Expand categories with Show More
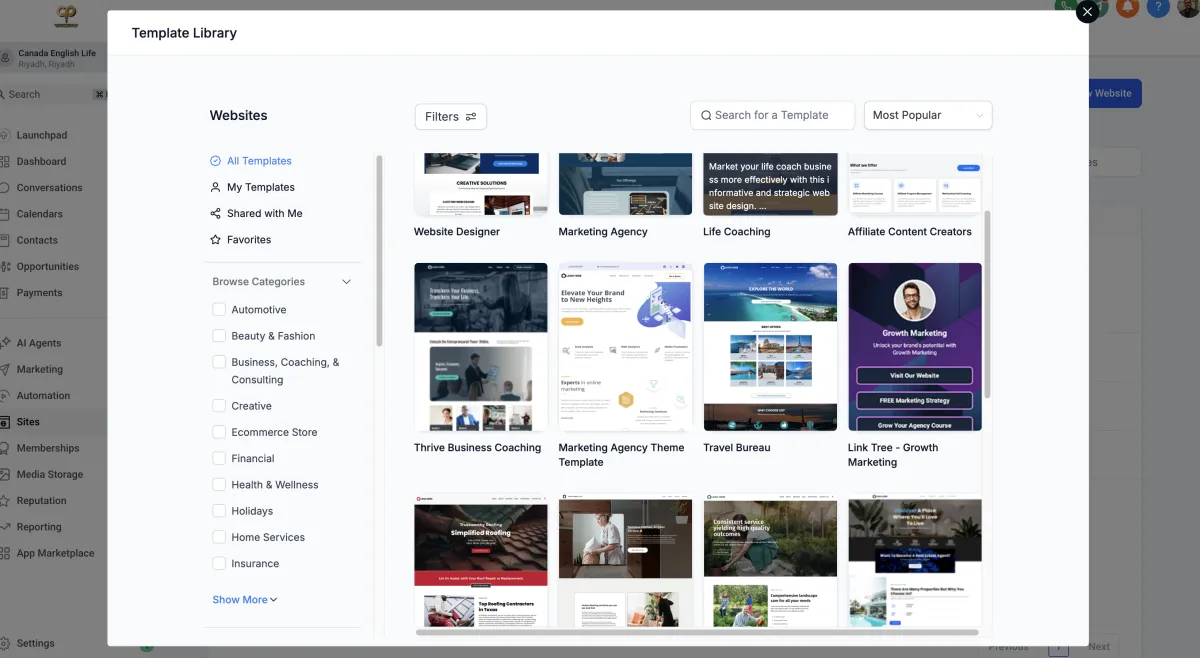This screenshot has height=658, width=1200. (245, 600)
